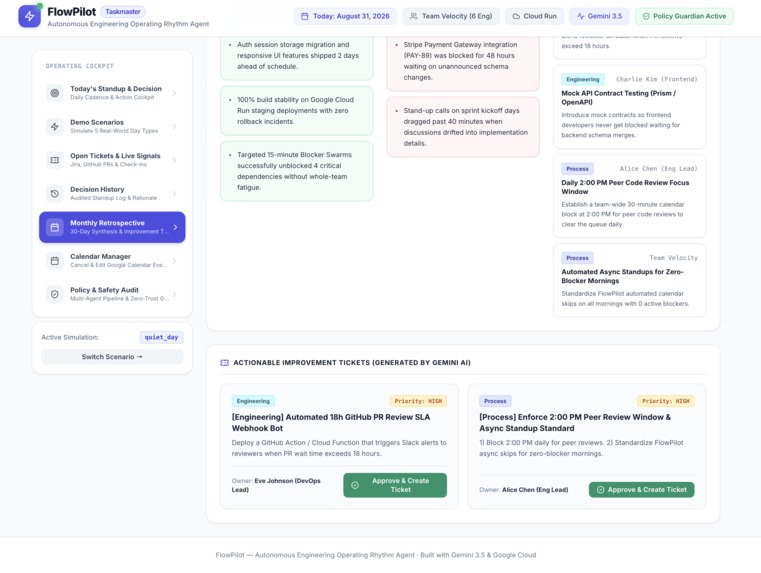Click the Demo Scenarios lightning icon
Viewport: 761px width, 573px height.
55,126
